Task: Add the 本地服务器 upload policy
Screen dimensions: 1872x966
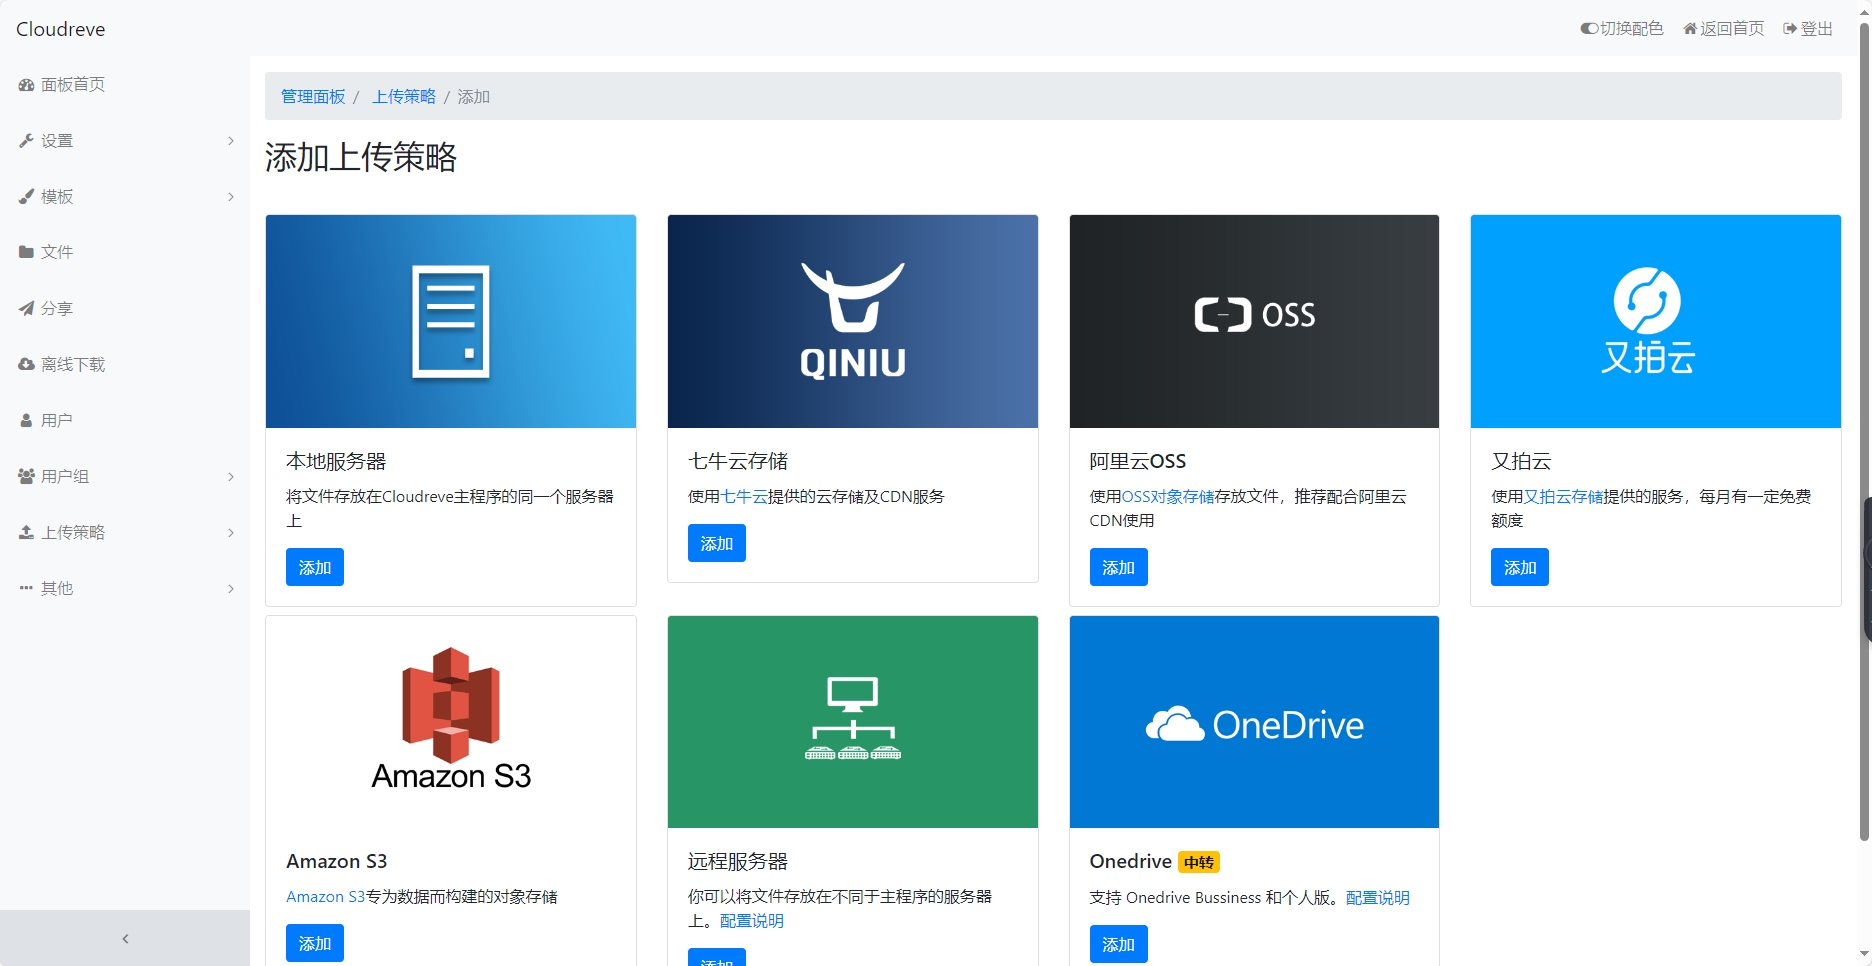Action: click(x=315, y=567)
